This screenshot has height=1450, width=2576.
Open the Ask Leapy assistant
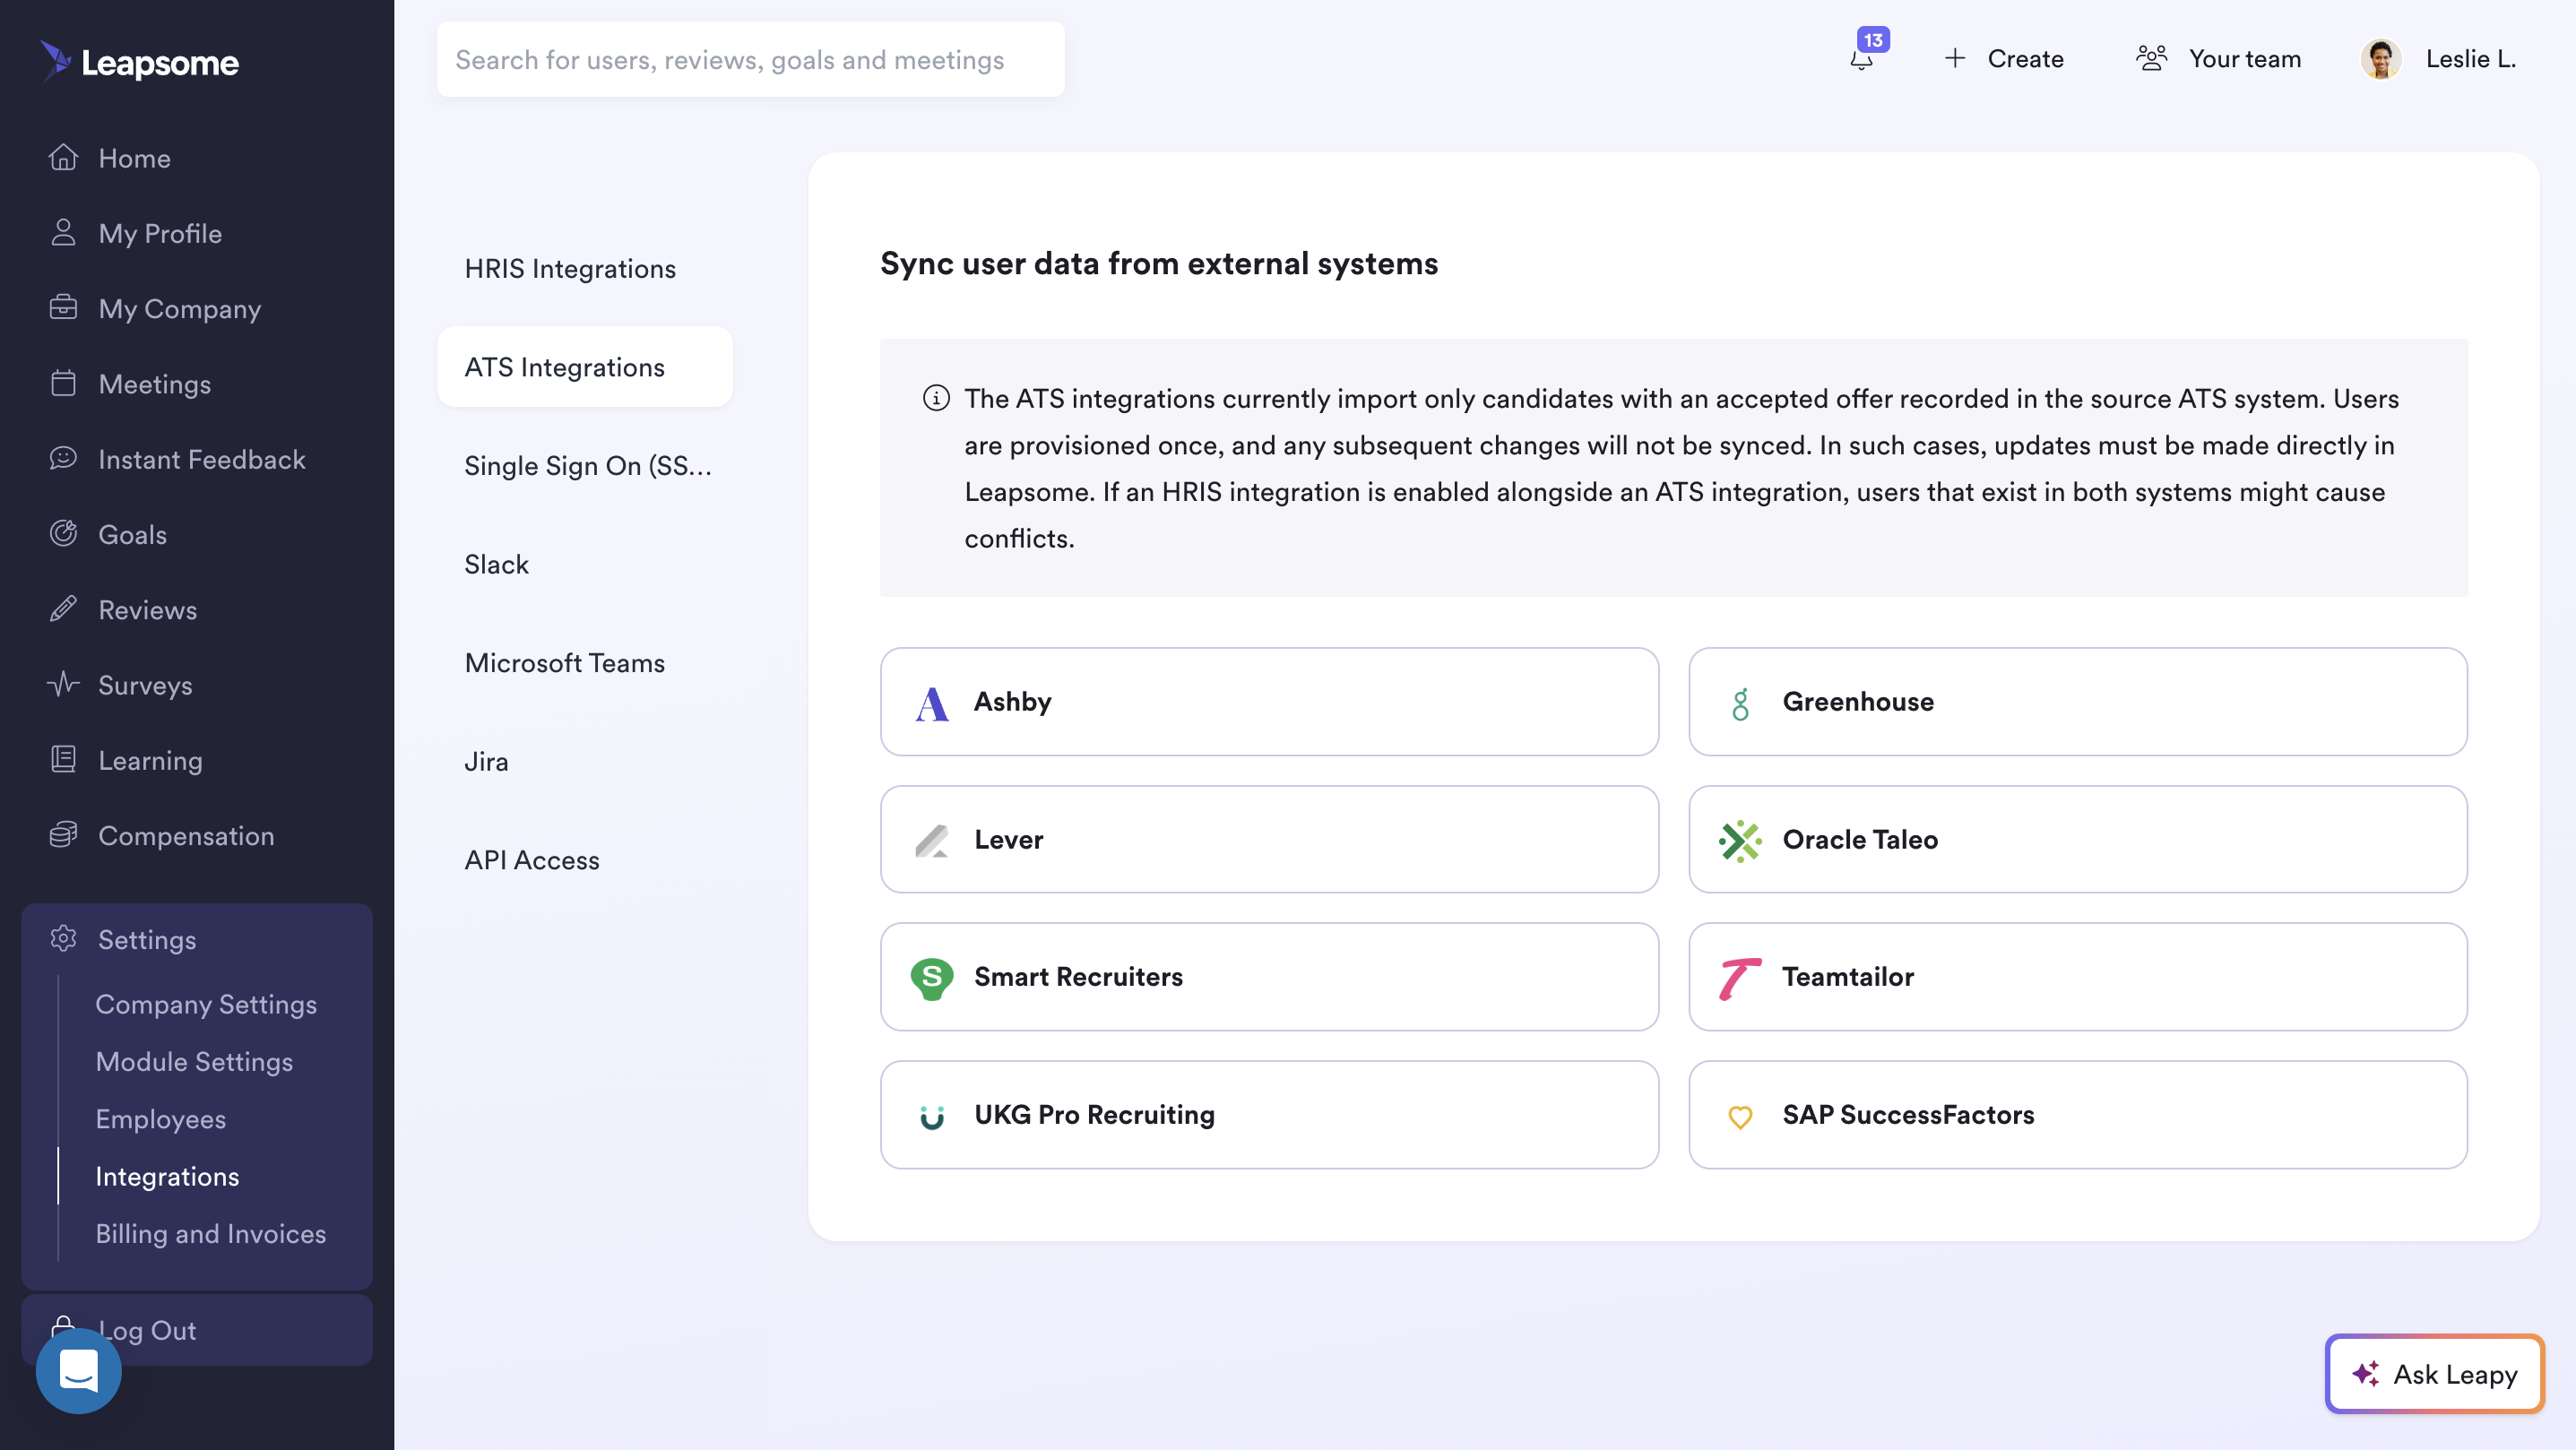pyautogui.click(x=2434, y=1373)
